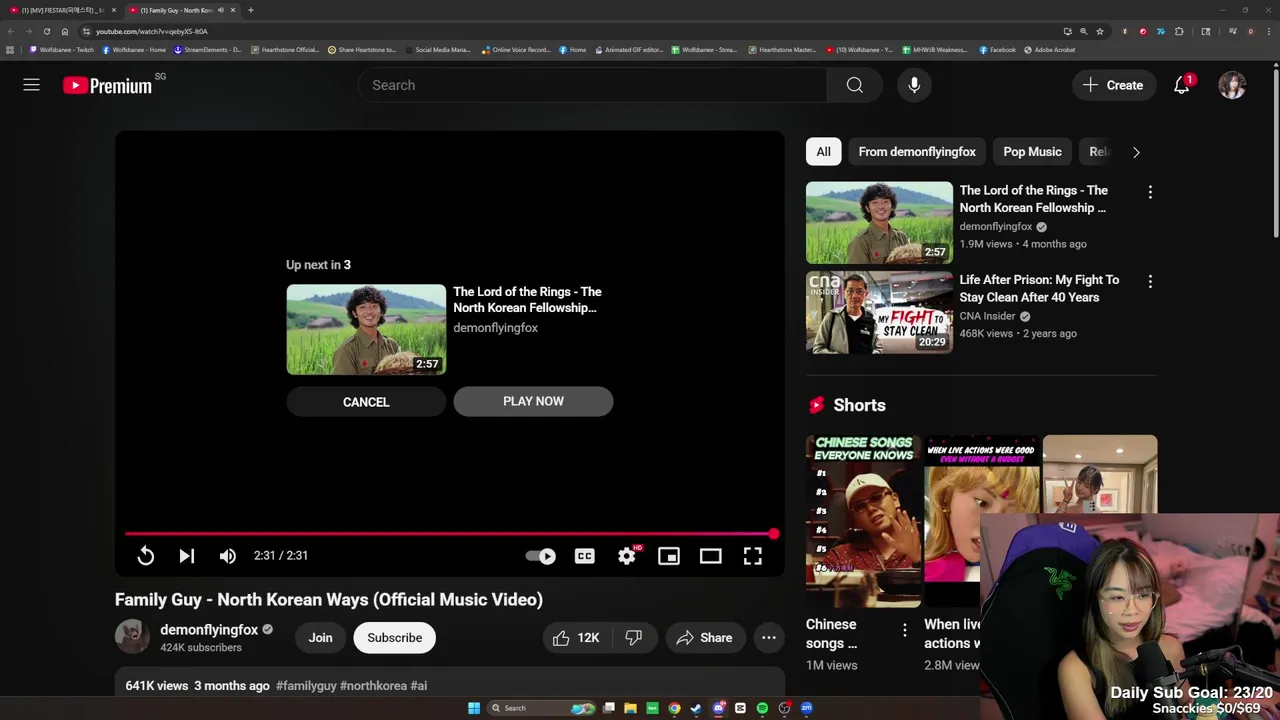This screenshot has height=720, width=1280.
Task: Open options for Chinese songs short
Action: 904,630
